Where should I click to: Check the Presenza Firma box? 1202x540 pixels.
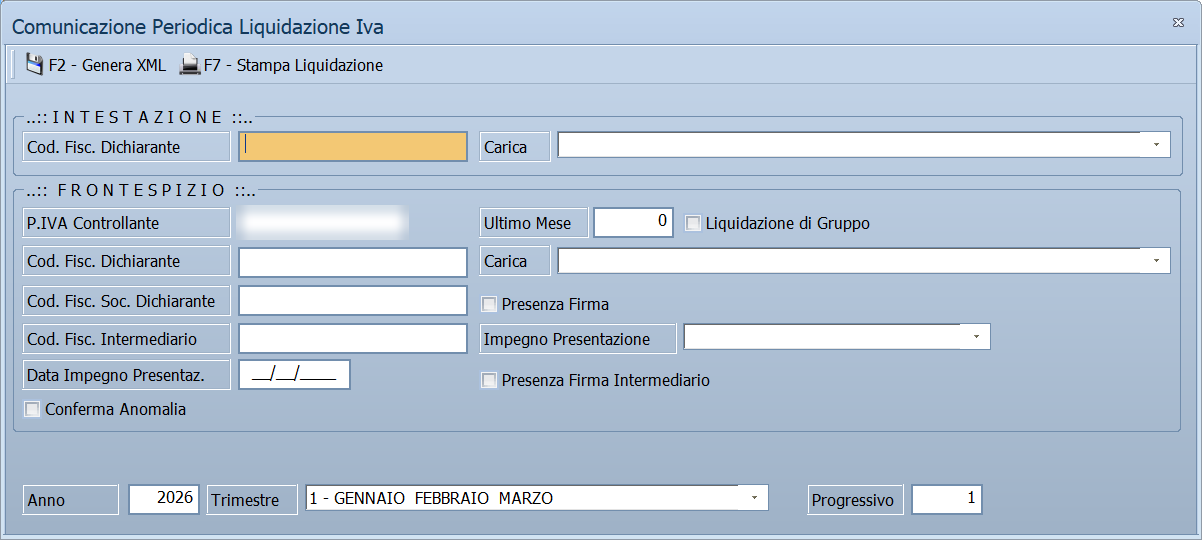[489, 304]
